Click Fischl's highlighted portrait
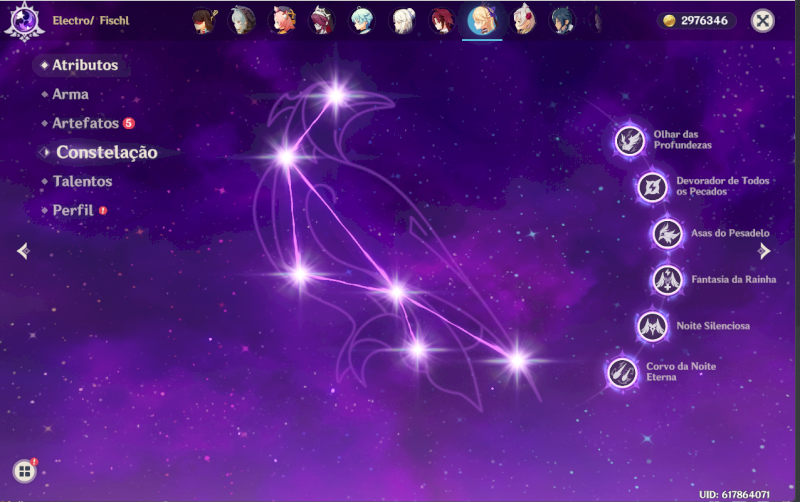The height and width of the screenshot is (502, 800). (x=482, y=20)
